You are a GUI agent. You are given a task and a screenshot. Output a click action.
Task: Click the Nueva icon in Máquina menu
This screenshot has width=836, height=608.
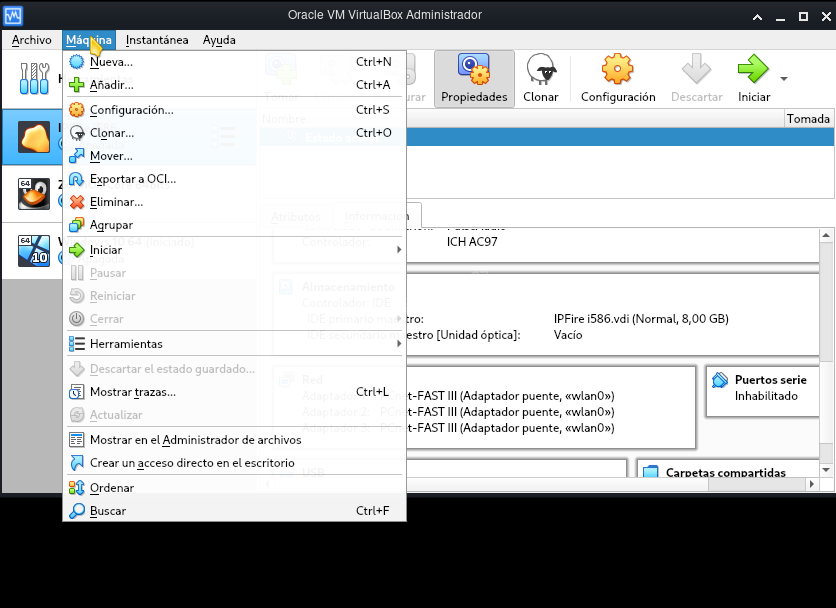pyautogui.click(x=77, y=62)
